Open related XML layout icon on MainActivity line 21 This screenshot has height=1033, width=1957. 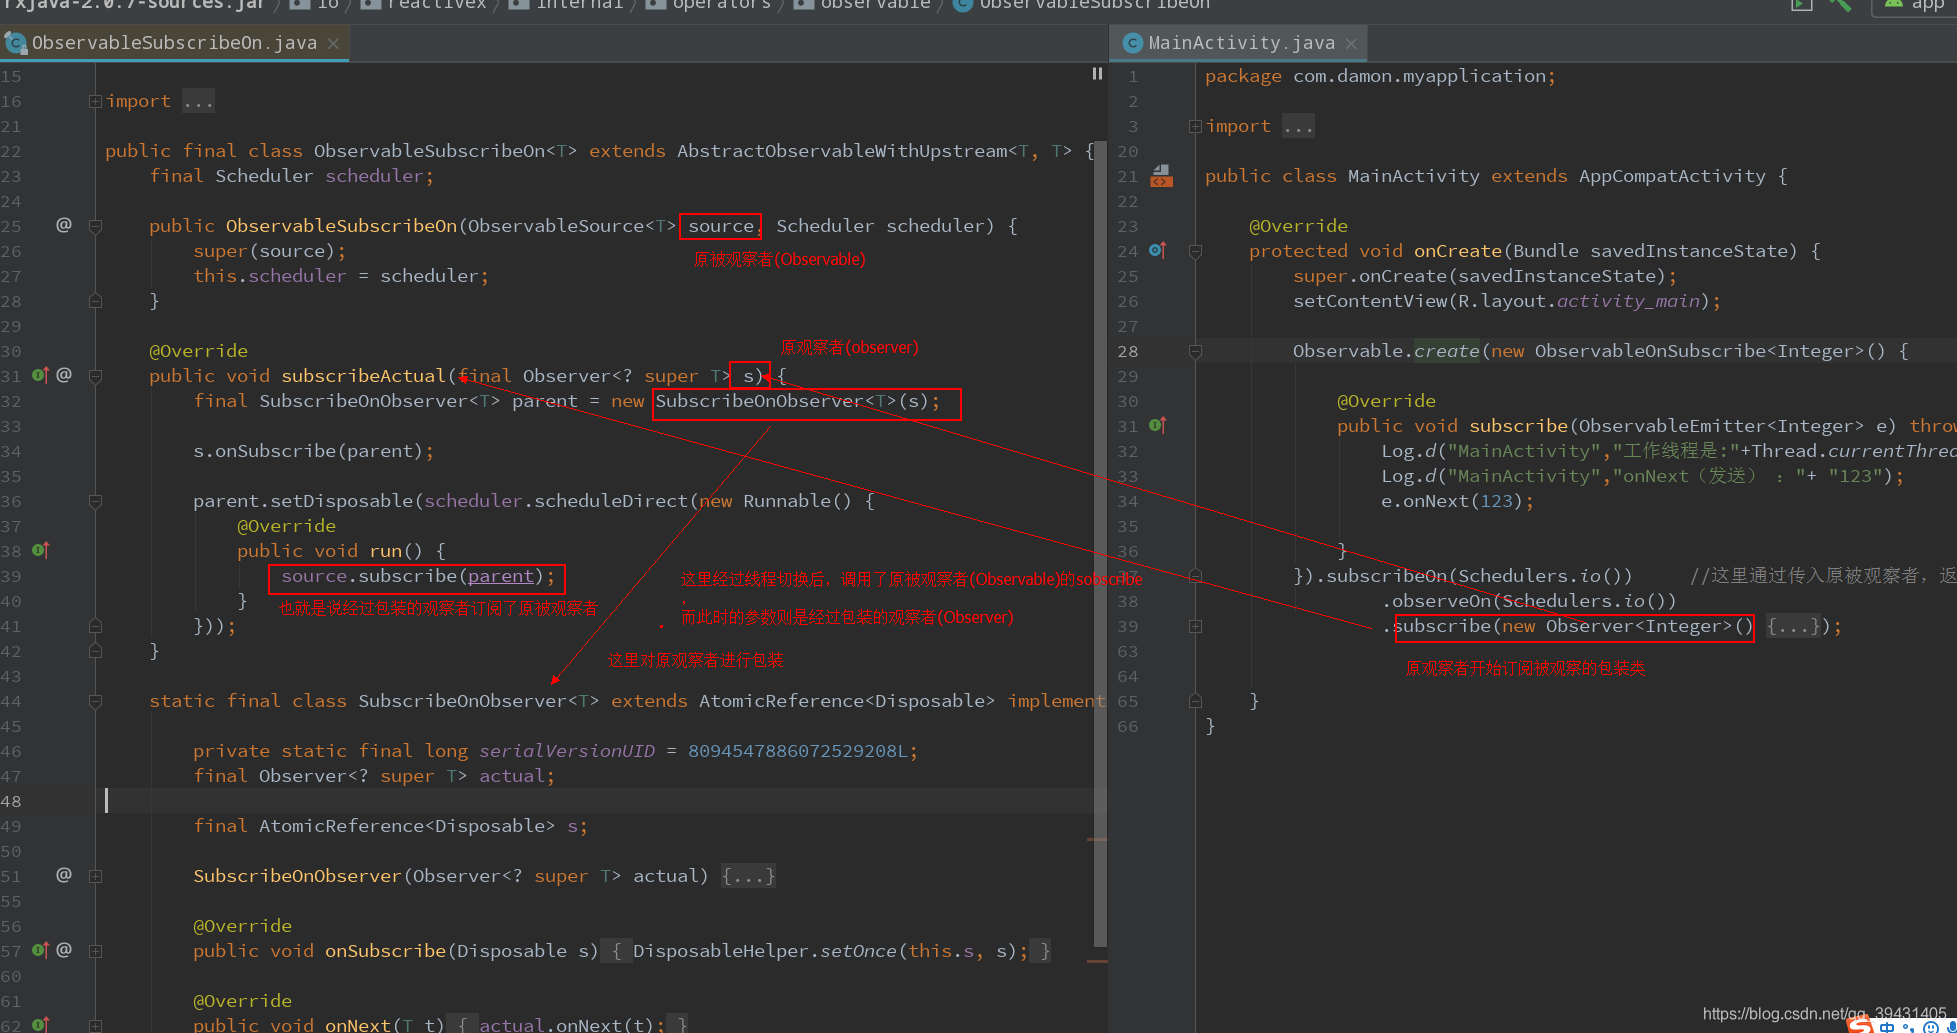click(1161, 176)
